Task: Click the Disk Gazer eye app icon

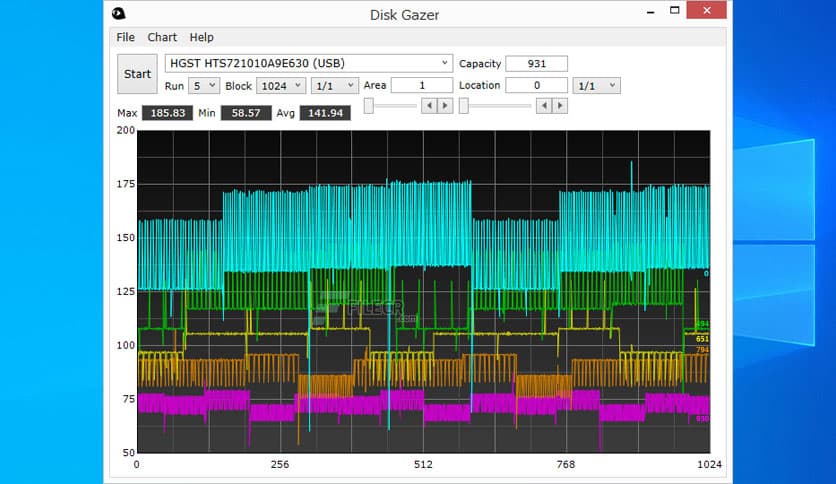Action: 118,13
